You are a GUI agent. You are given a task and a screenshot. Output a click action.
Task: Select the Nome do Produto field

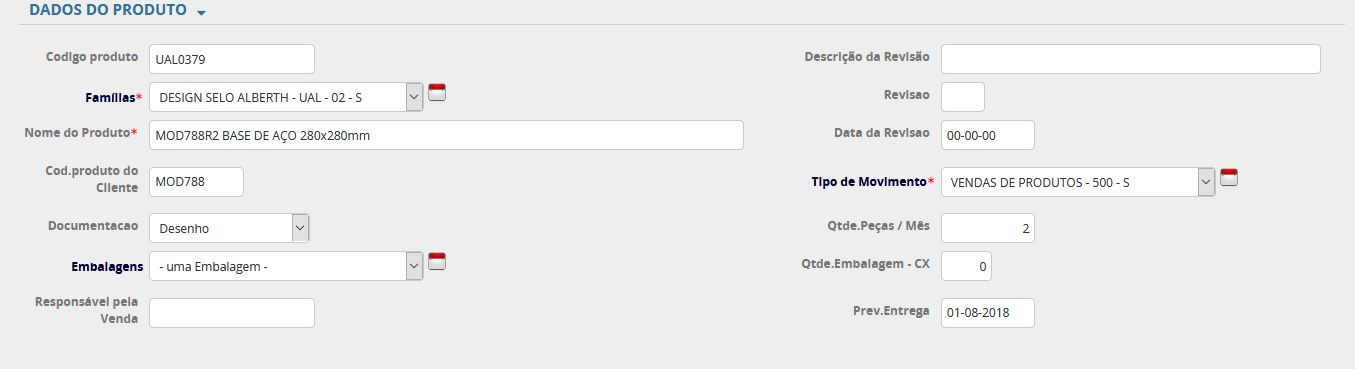[x=446, y=135]
